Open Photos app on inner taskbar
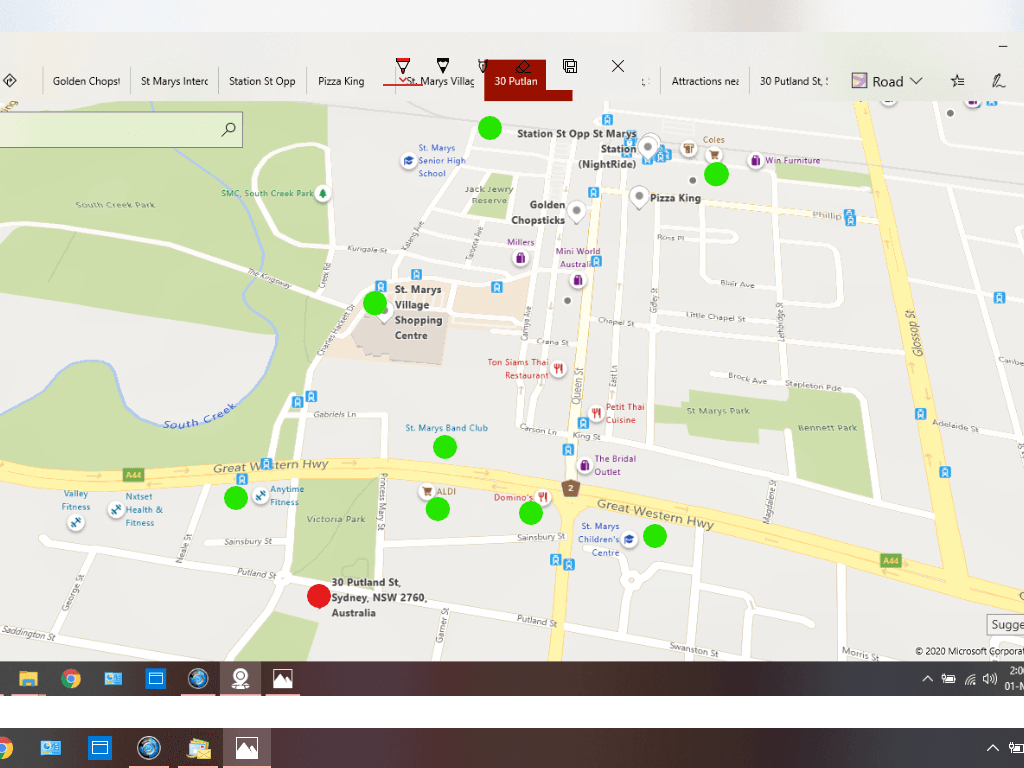The image size is (1024, 768). [x=282, y=679]
